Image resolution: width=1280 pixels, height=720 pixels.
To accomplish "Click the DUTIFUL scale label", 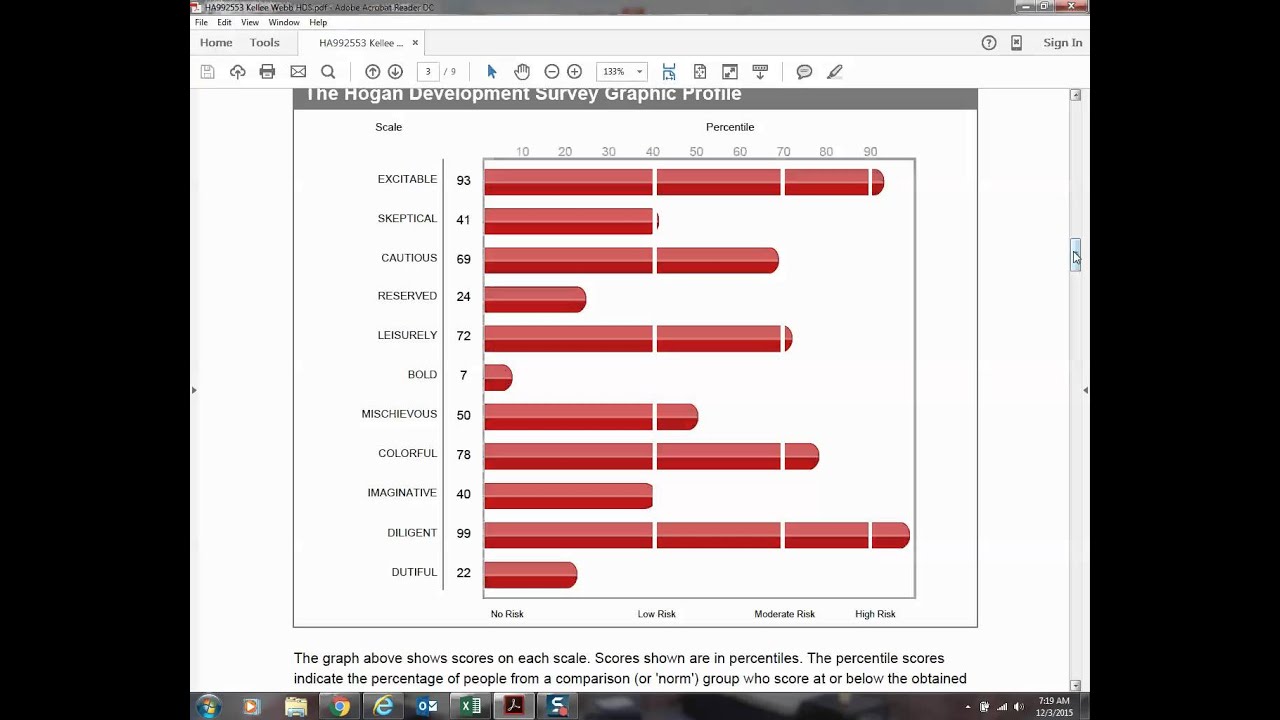I will pyautogui.click(x=414, y=572).
